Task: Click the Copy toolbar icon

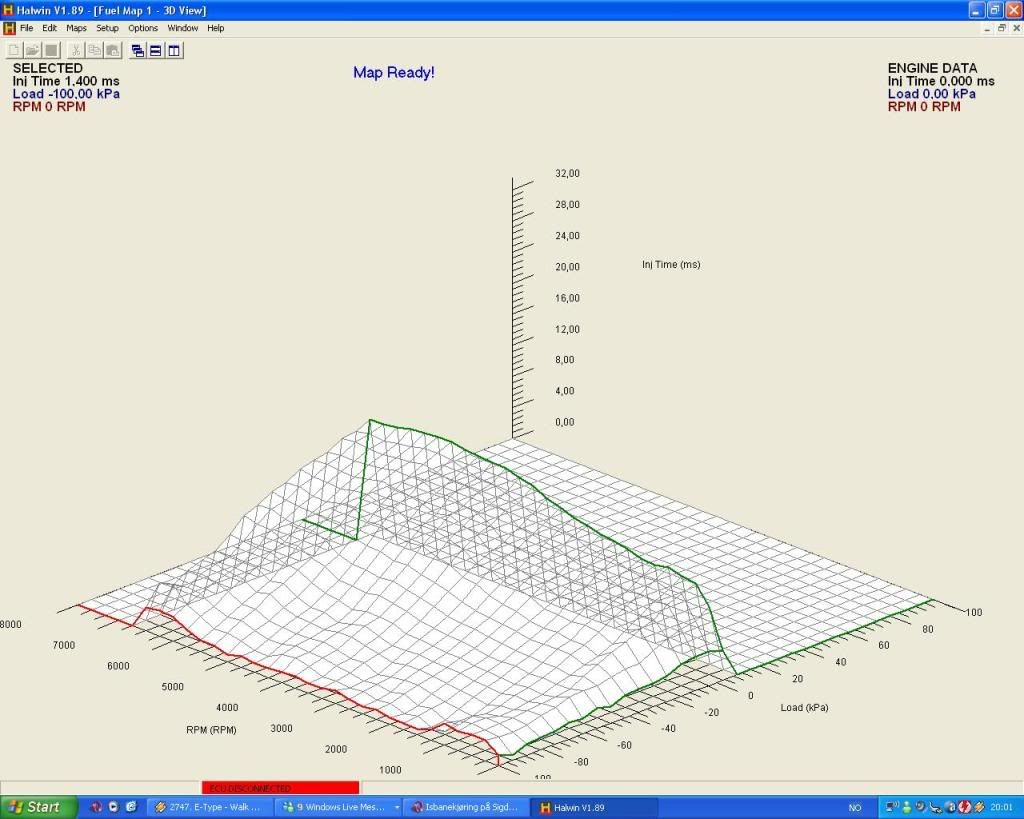Action: point(94,50)
